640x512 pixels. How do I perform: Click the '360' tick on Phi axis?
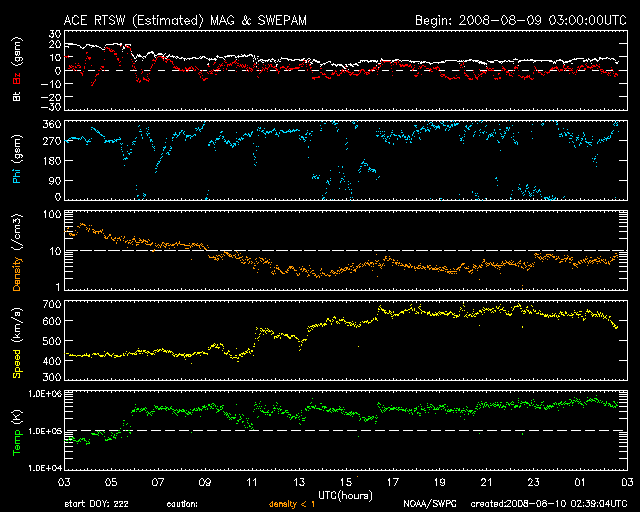52,124
